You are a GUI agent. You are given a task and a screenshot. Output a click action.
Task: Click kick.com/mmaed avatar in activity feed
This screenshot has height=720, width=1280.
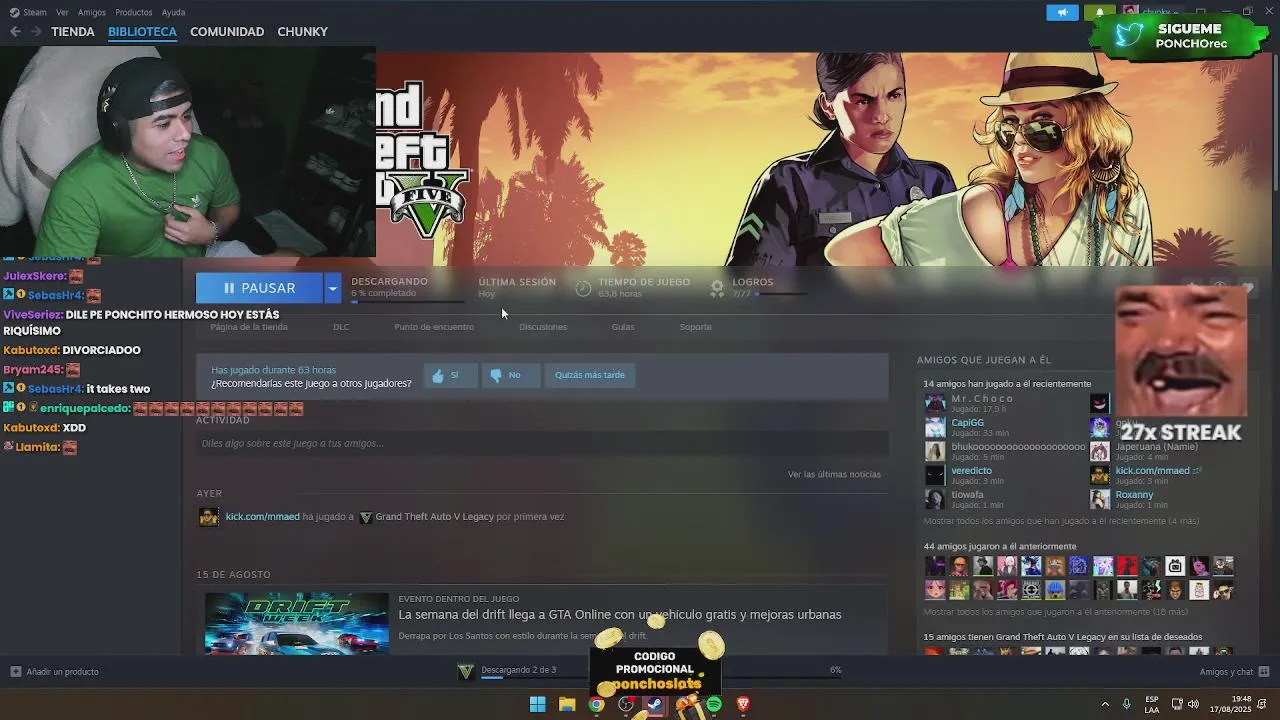click(x=208, y=517)
